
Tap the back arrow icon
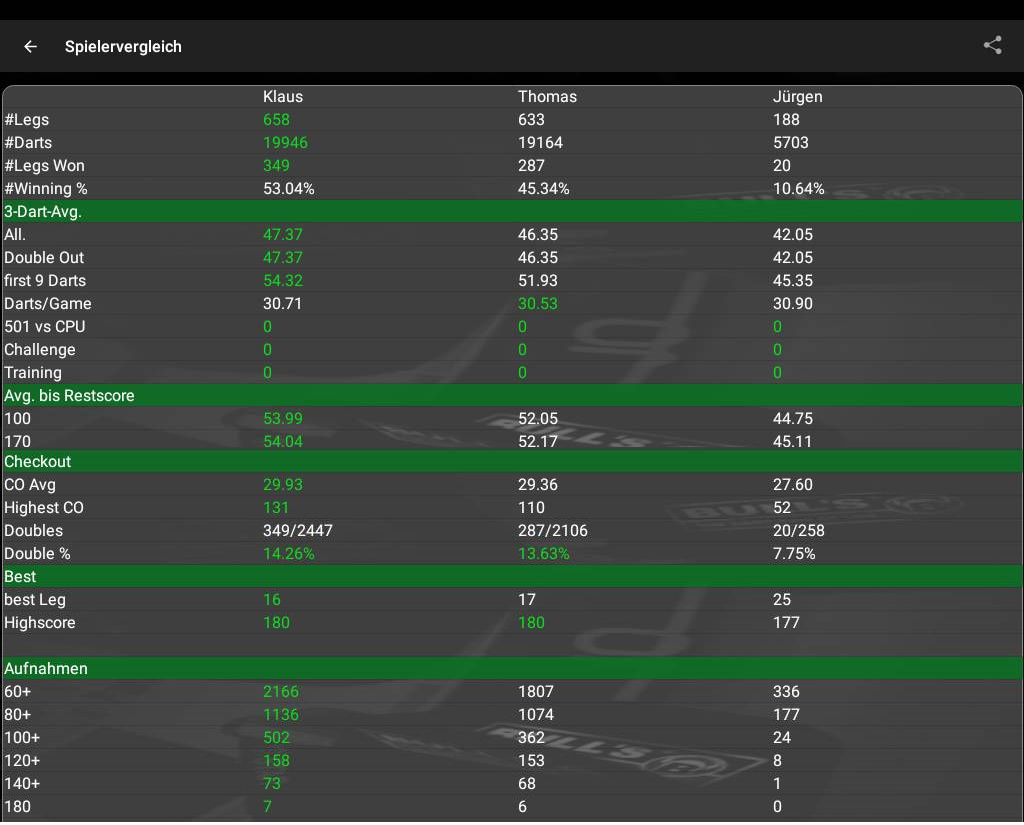point(31,46)
